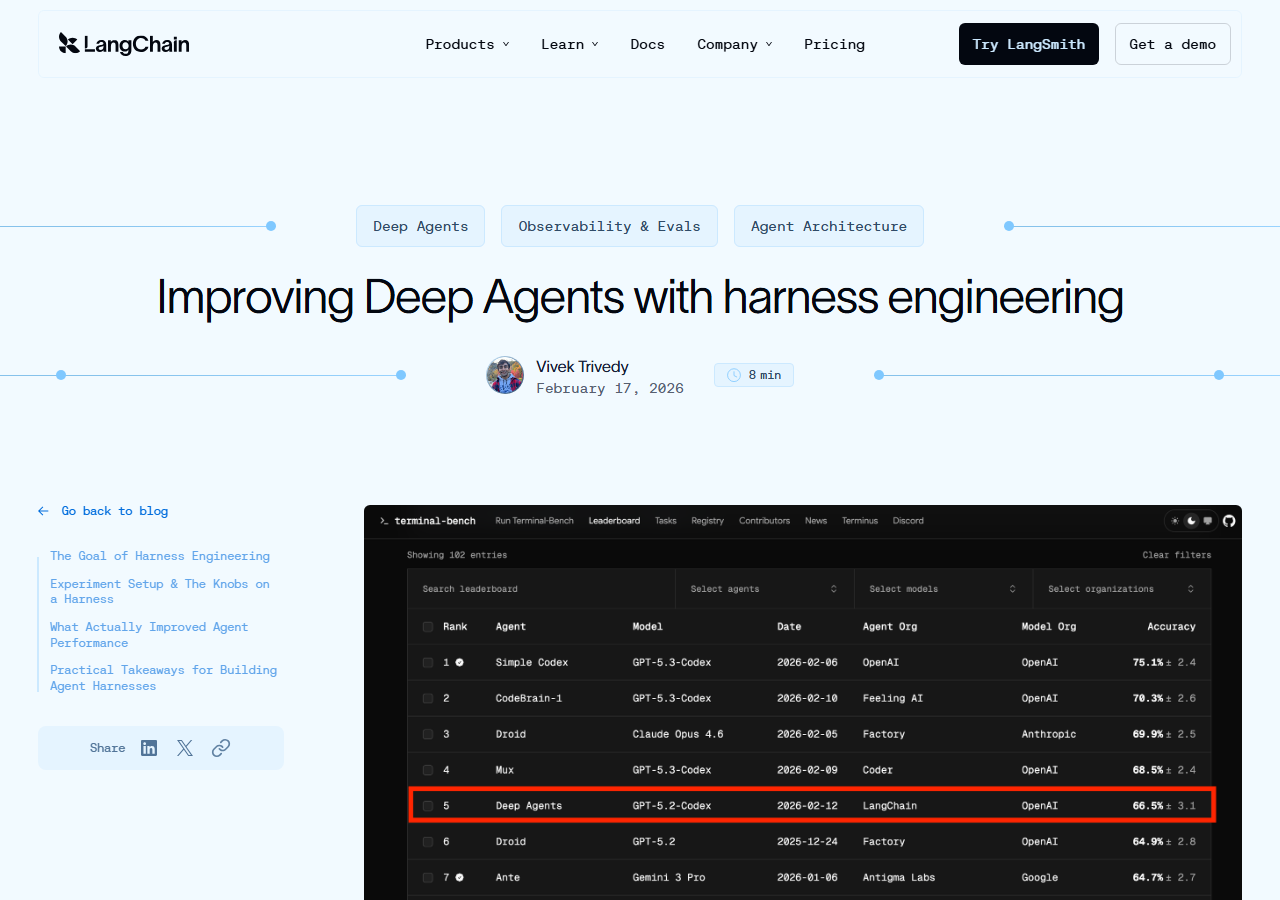Tick the checkbox for CodeBrain-1 row

[x=428, y=698]
